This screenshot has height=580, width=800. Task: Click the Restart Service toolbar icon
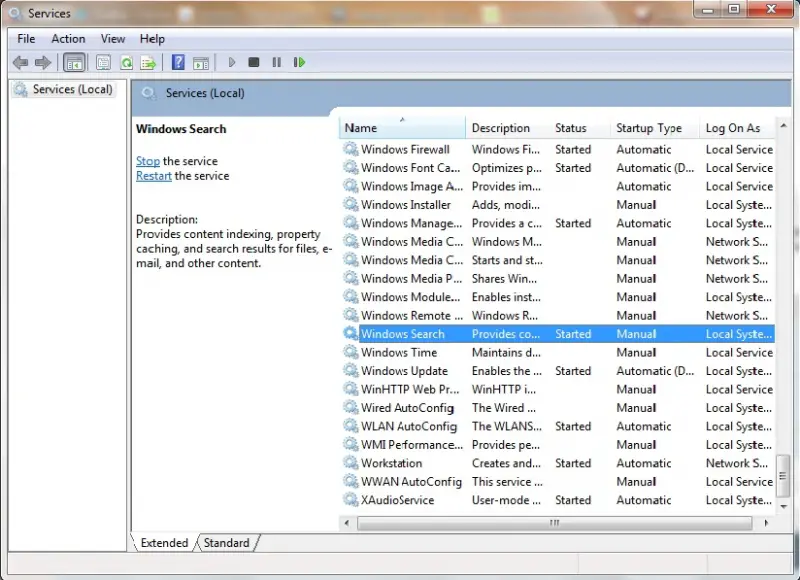pos(299,62)
